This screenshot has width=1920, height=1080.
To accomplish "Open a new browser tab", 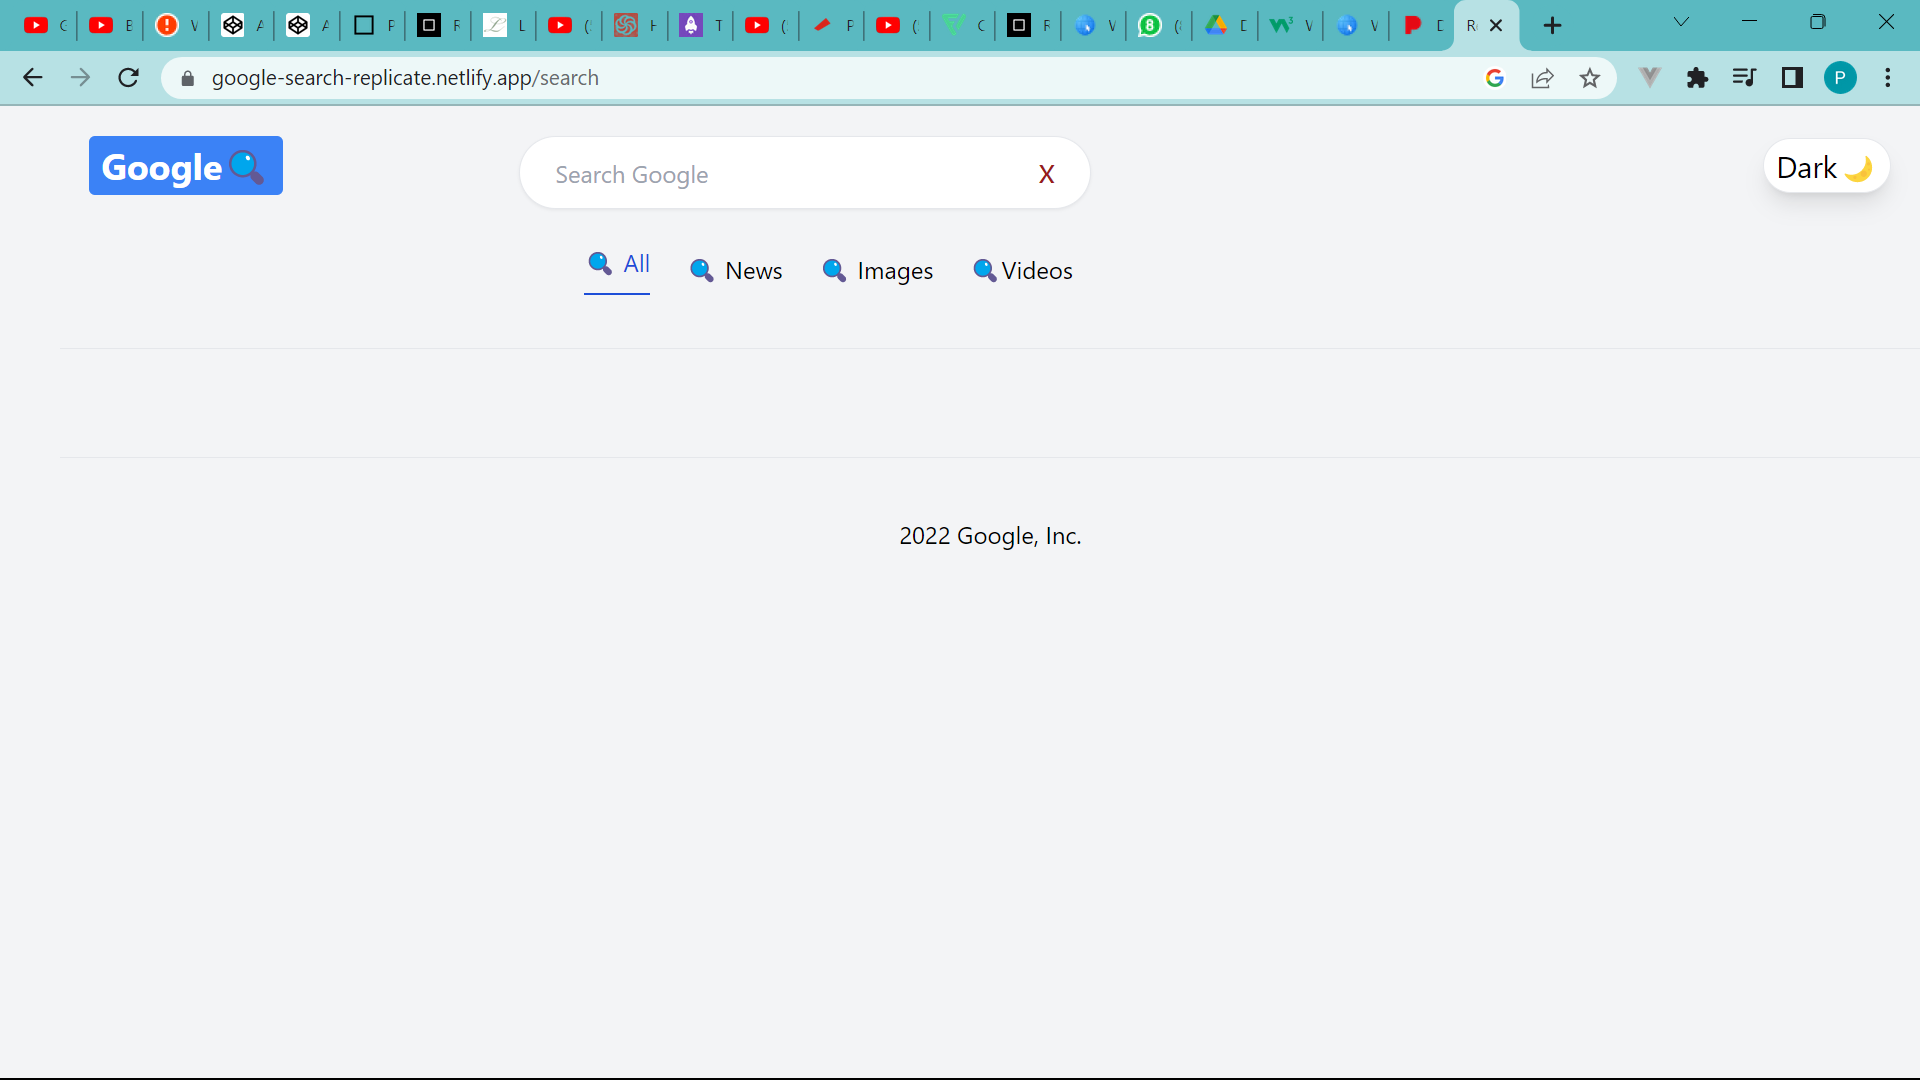I will point(1552,26).
